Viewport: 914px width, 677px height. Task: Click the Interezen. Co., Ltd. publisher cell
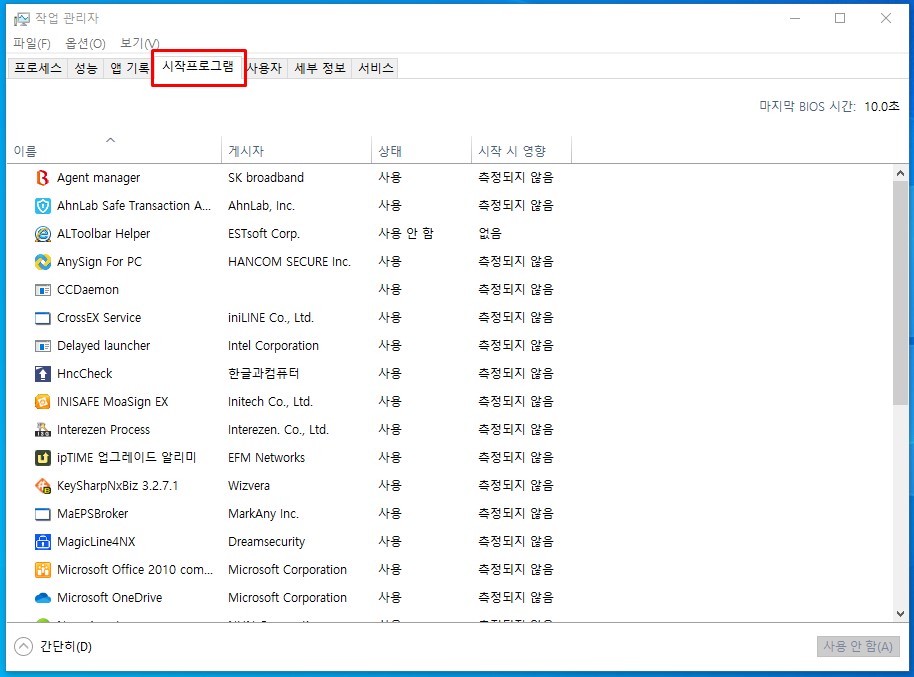pos(278,430)
